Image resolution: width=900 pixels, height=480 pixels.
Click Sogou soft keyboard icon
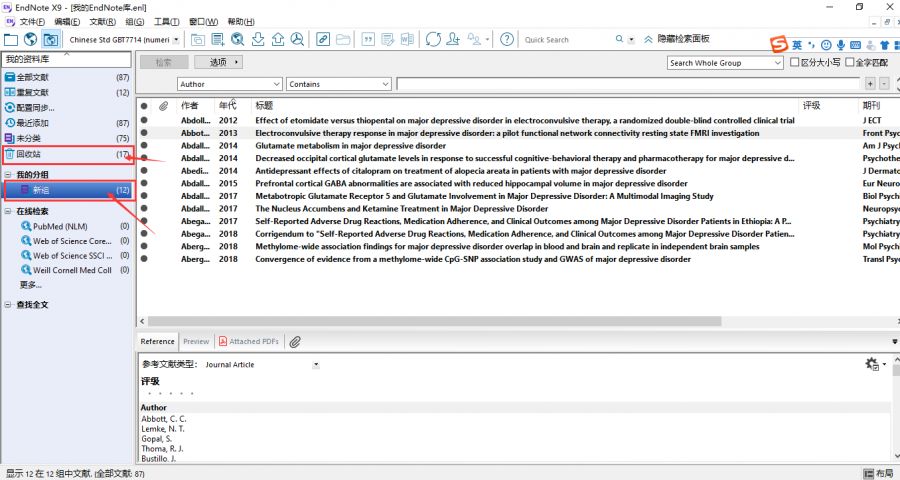pos(855,45)
